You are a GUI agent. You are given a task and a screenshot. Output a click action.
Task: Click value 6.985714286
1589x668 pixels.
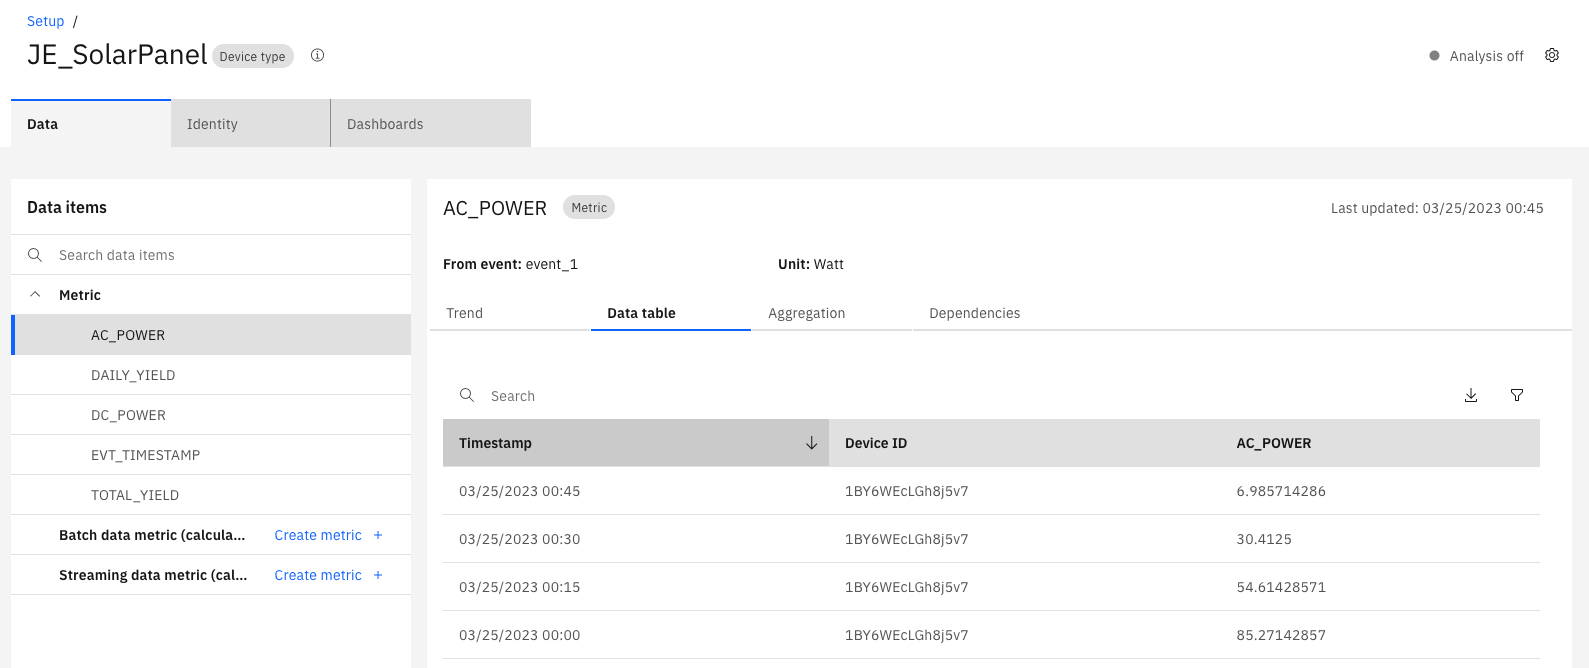click(1281, 491)
